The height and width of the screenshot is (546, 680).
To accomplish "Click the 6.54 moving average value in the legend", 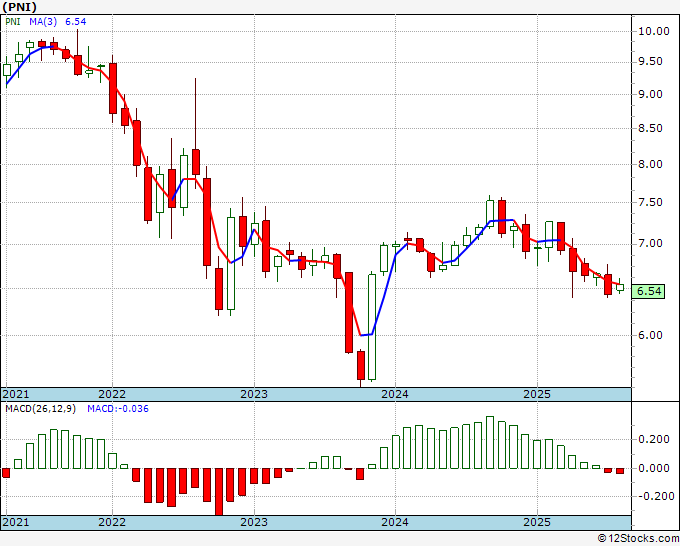I will pyautogui.click(x=75, y=21).
